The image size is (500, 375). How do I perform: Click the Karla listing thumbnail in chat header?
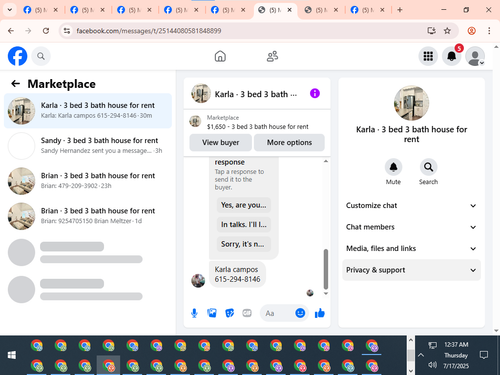click(x=201, y=93)
